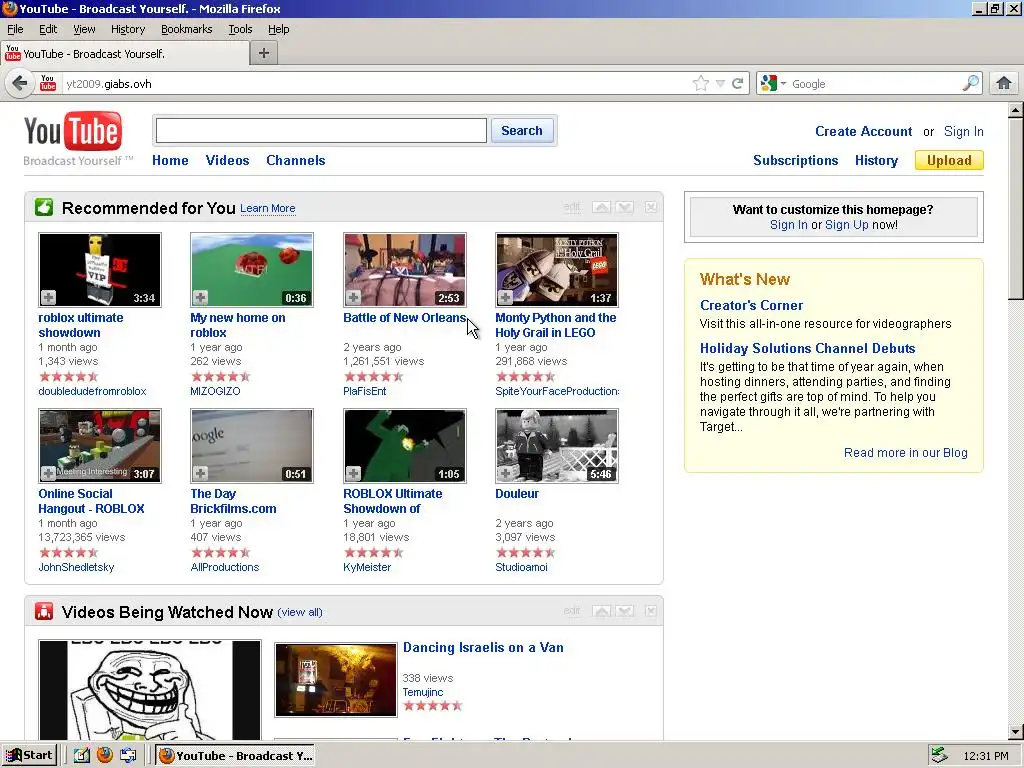Open Holiday Solutions Channel Debuts link
The height and width of the screenshot is (768, 1024).
click(807, 348)
